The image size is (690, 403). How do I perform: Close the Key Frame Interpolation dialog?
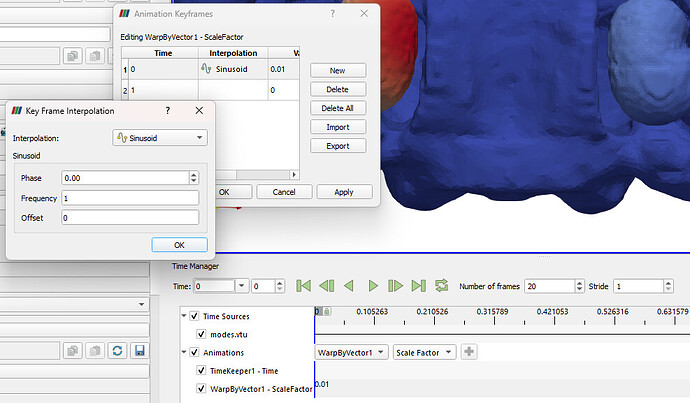199,111
